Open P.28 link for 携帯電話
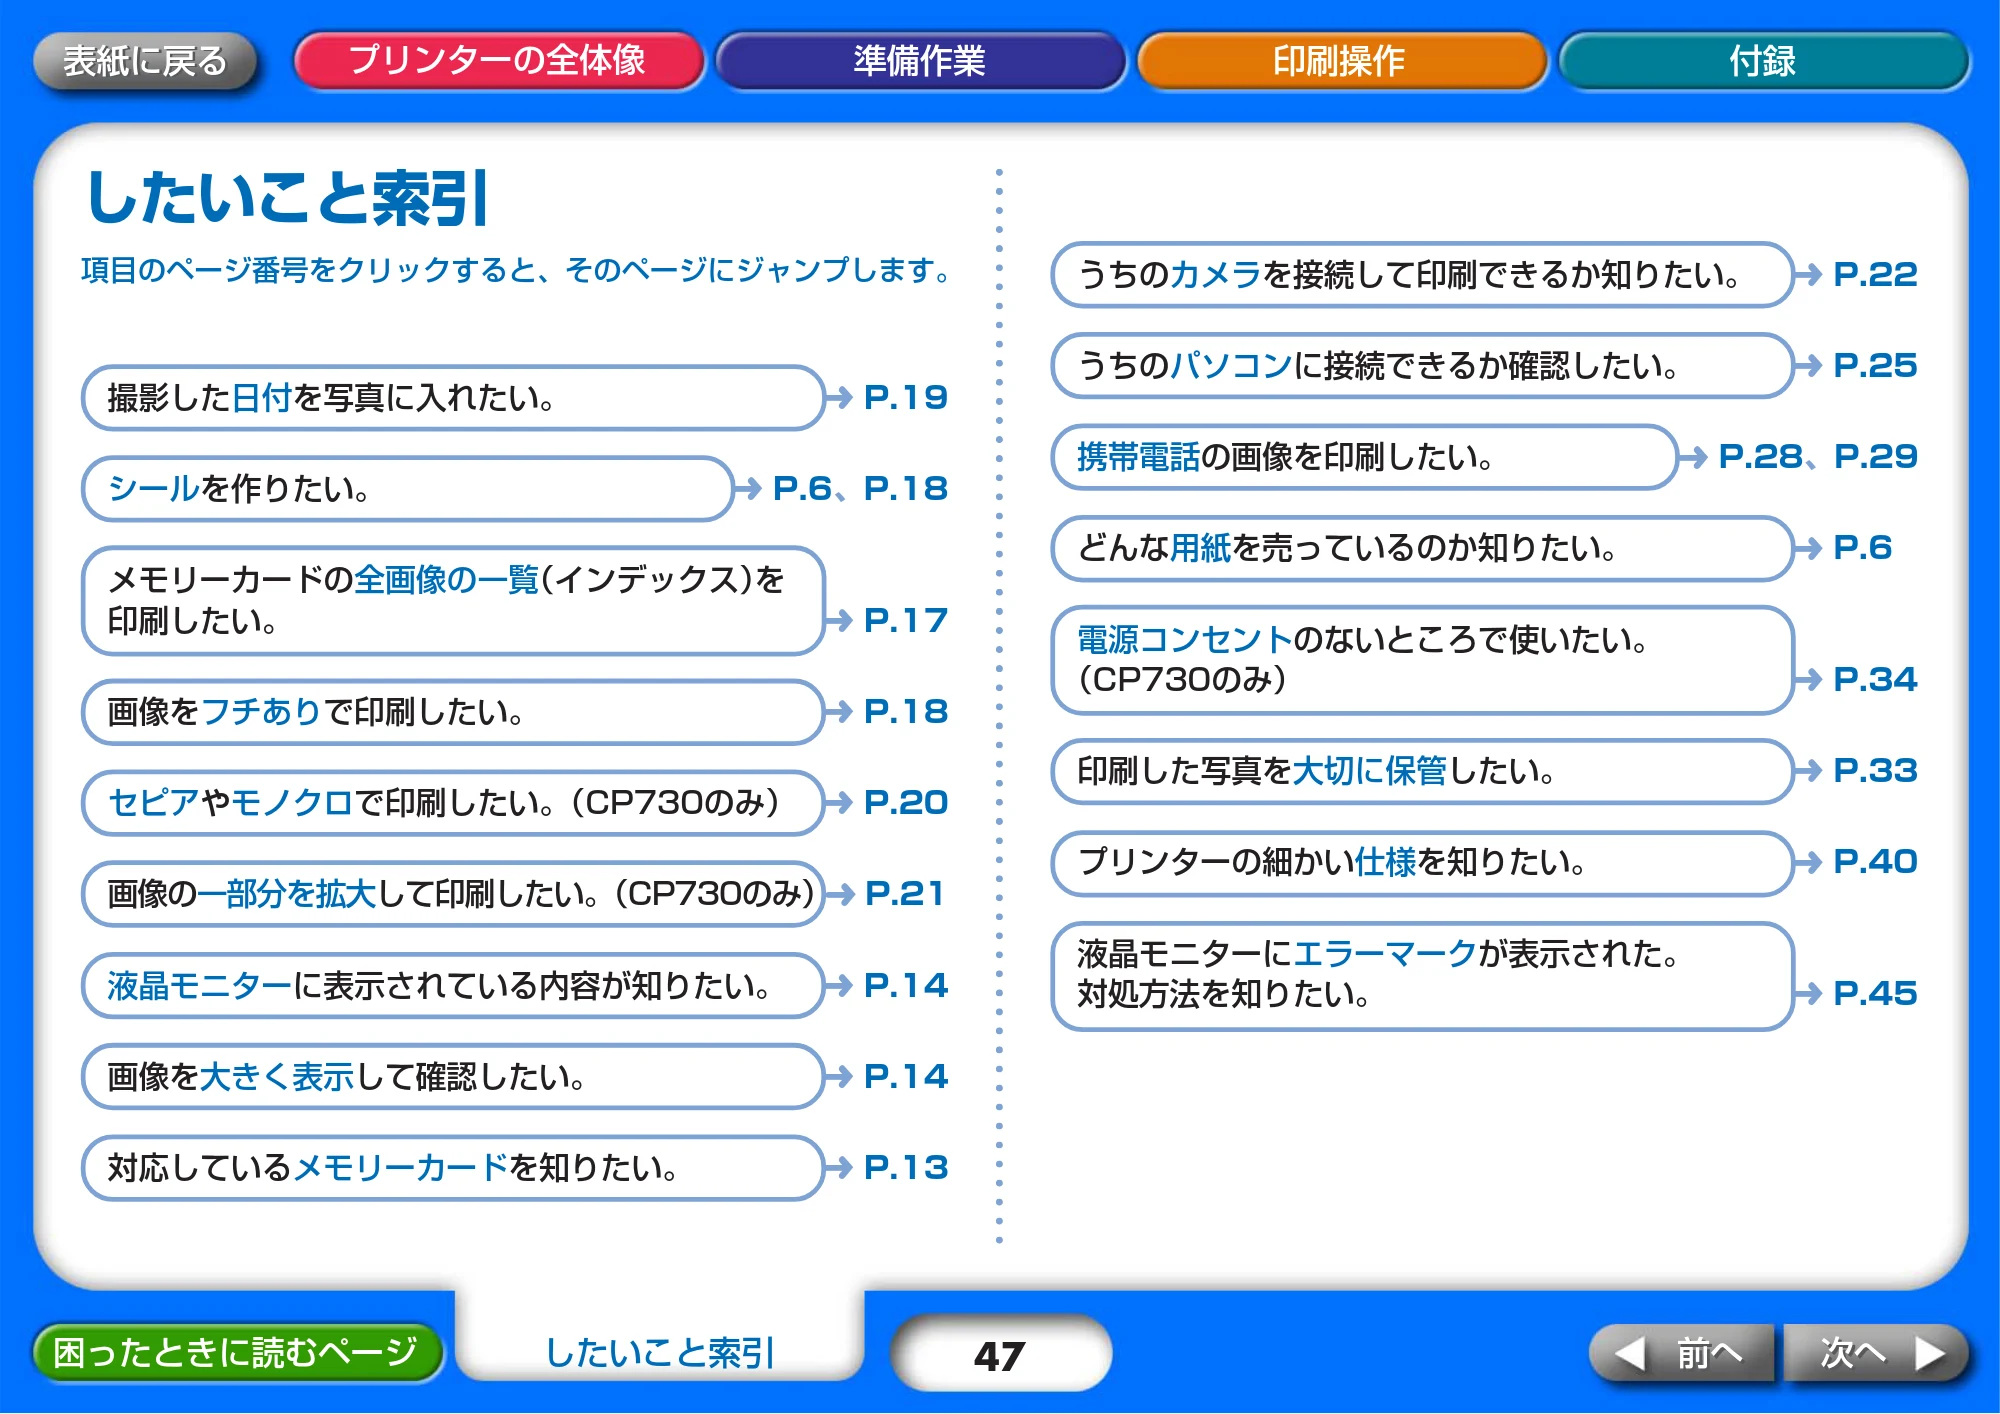Image resolution: width=2000 pixels, height=1414 pixels. (x=1760, y=457)
